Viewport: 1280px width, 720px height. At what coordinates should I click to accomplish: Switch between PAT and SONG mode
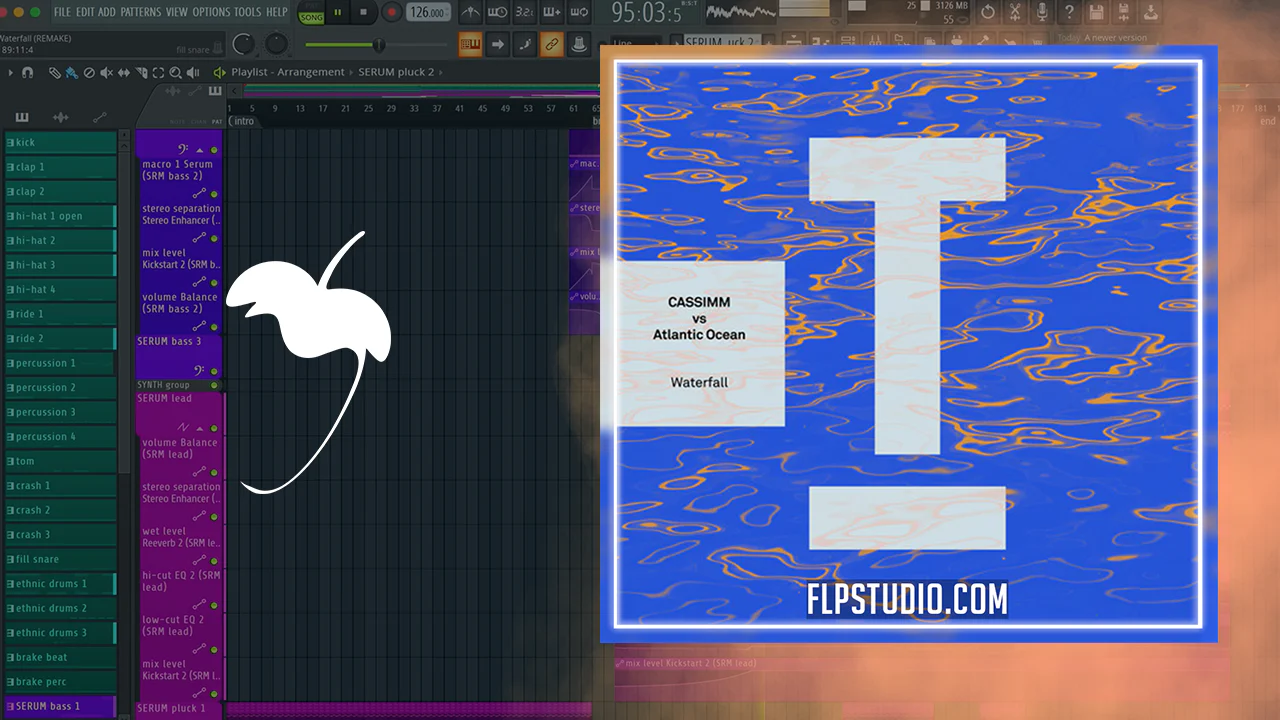(311, 13)
